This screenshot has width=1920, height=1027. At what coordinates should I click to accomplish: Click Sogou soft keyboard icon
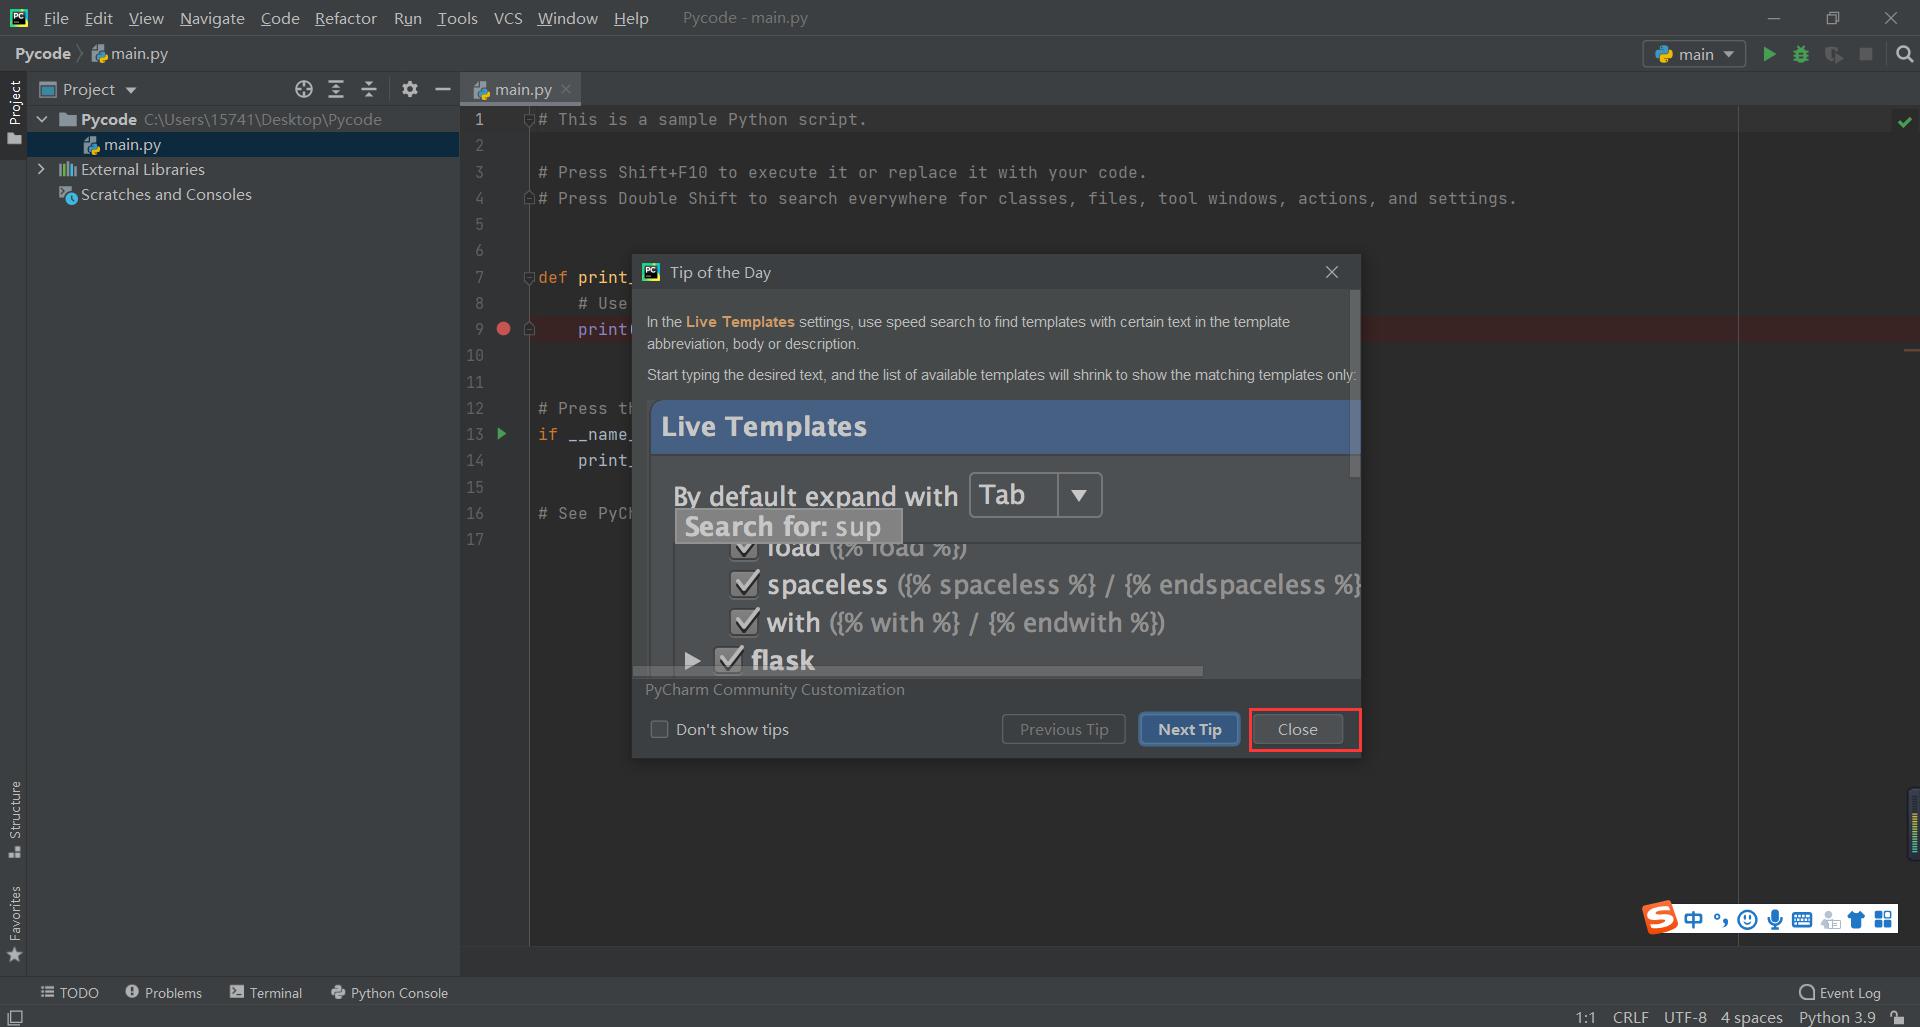[1801, 919]
